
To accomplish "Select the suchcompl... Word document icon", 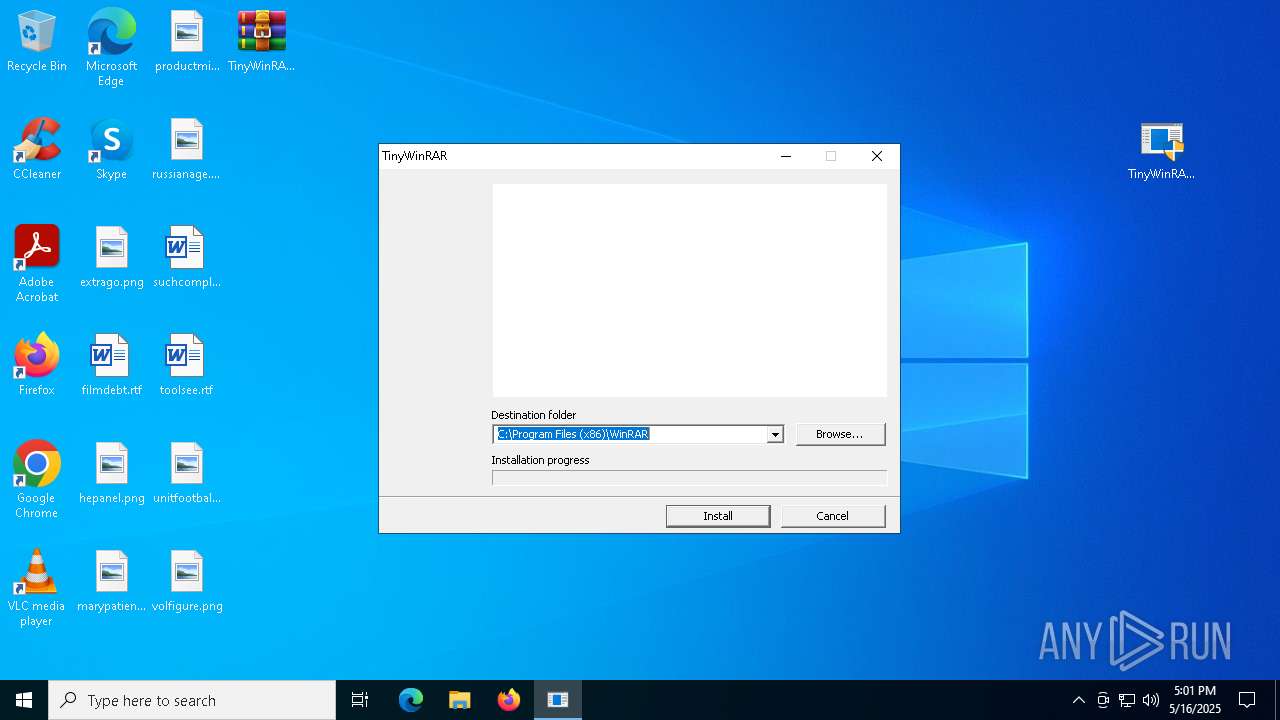I will (x=187, y=257).
